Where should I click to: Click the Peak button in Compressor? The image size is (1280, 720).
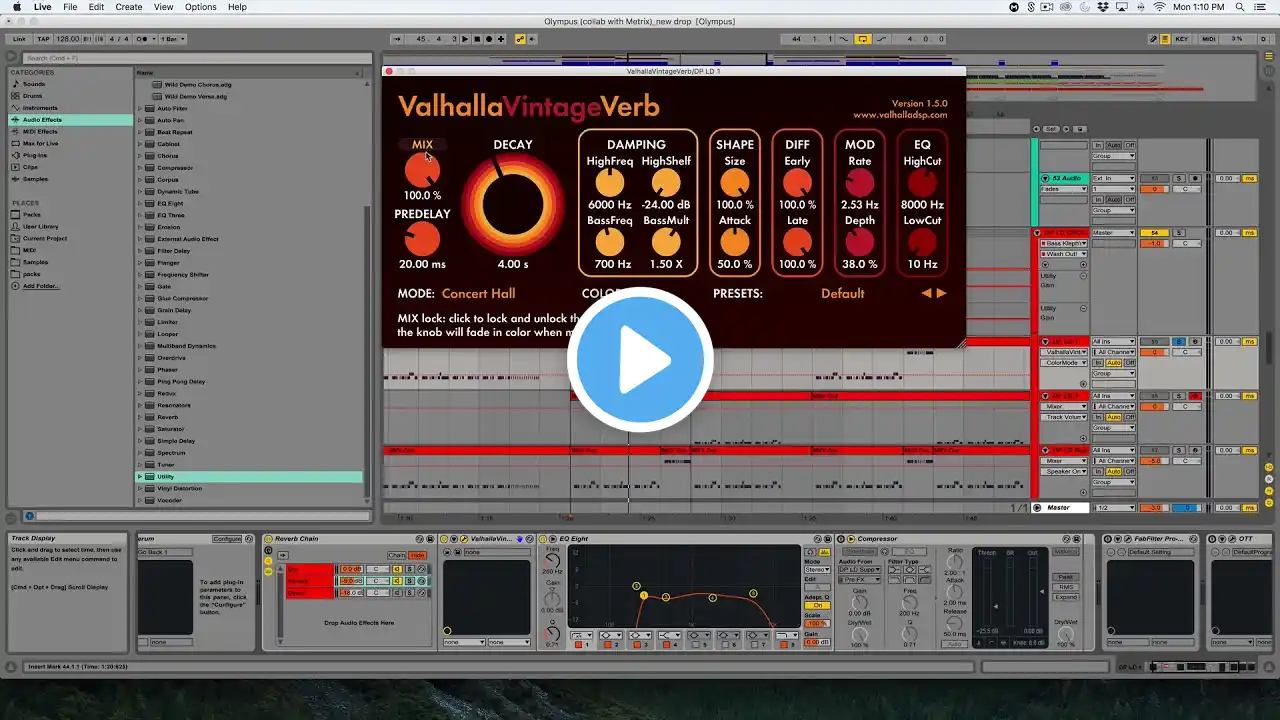click(x=1065, y=578)
